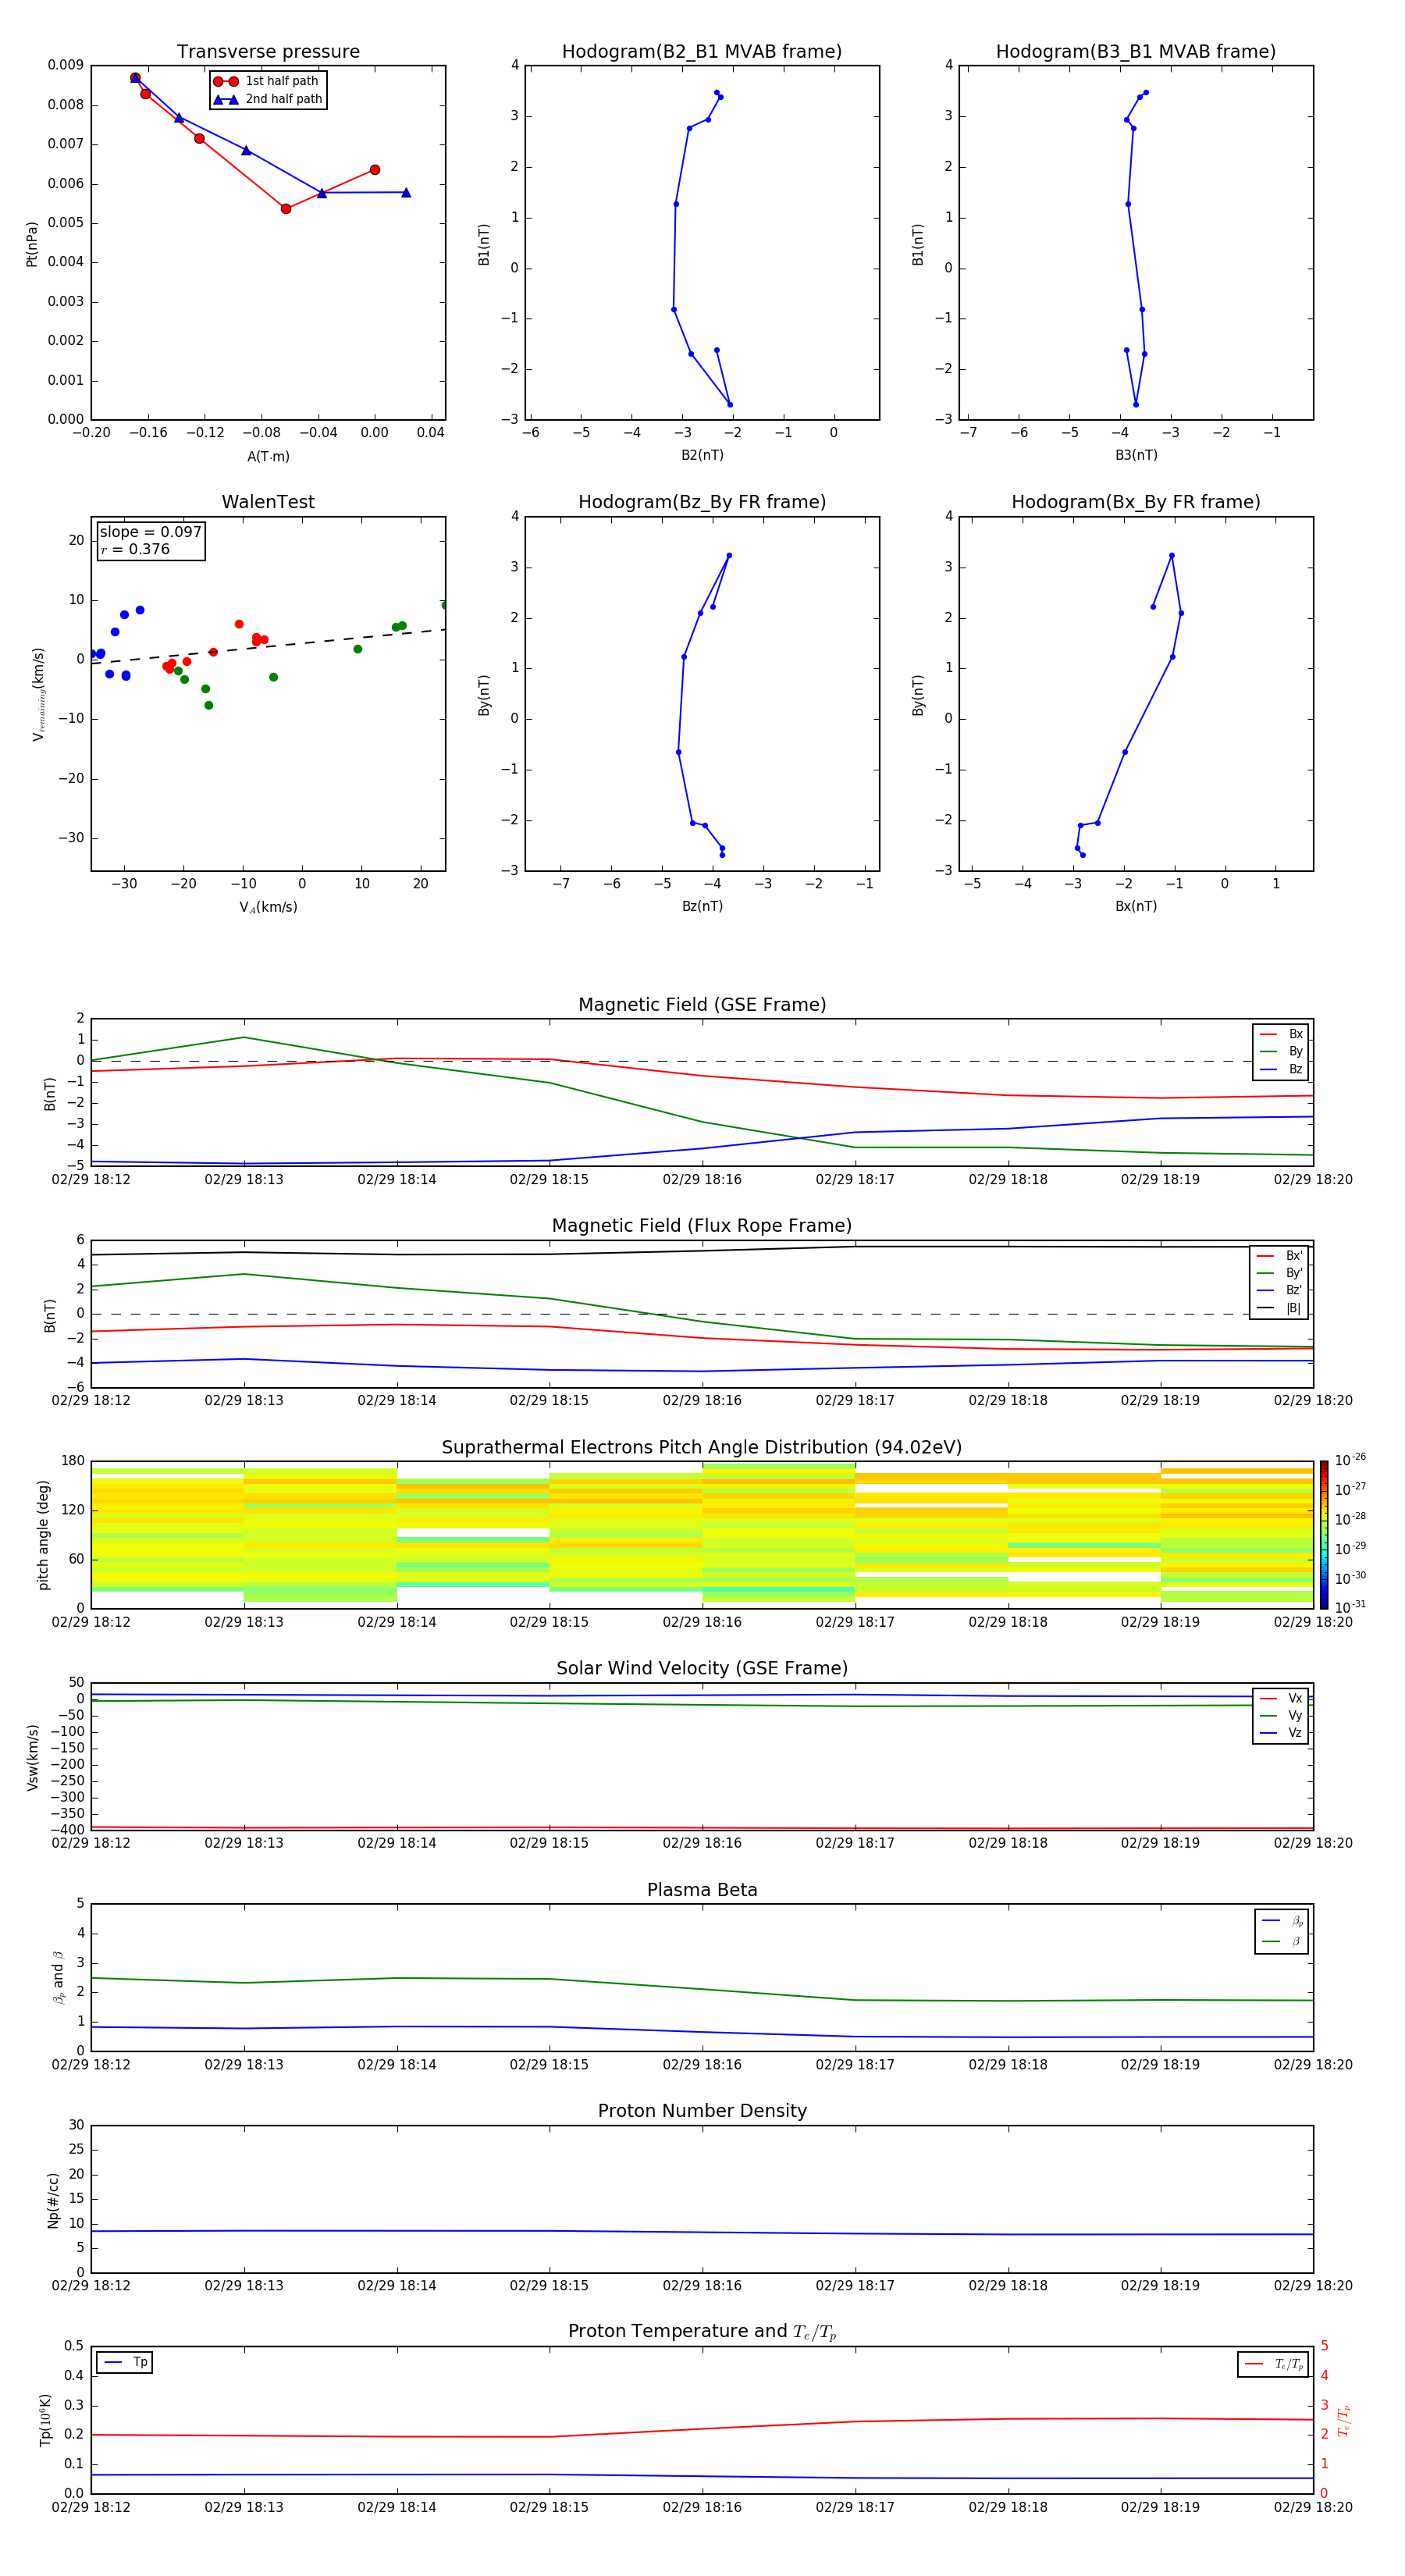Click the "Np(#/cc)" y-axis label
Image resolution: width=1405 pixels, height=2576 pixels.
tap(53, 2199)
